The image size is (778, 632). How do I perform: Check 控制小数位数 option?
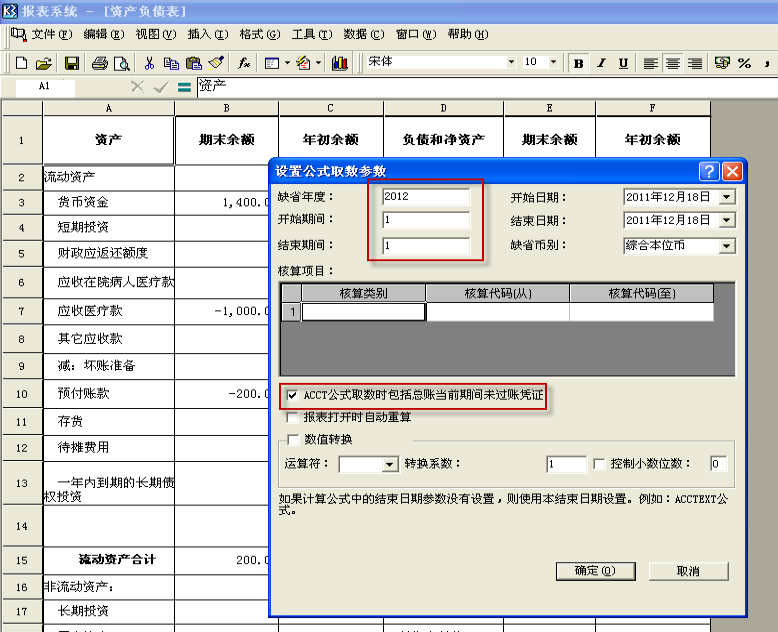(599, 464)
